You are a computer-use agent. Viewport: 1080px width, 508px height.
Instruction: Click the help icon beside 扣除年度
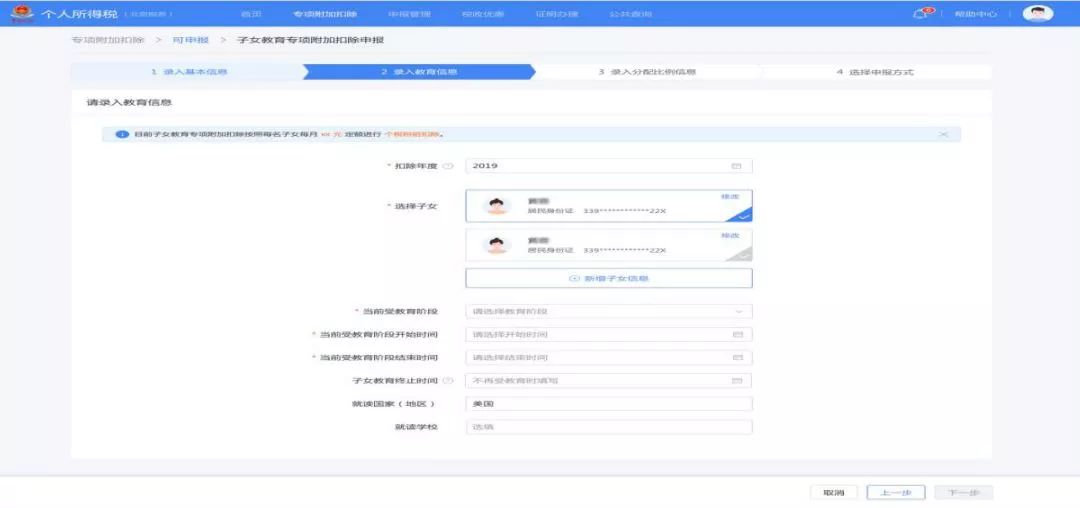(x=448, y=166)
